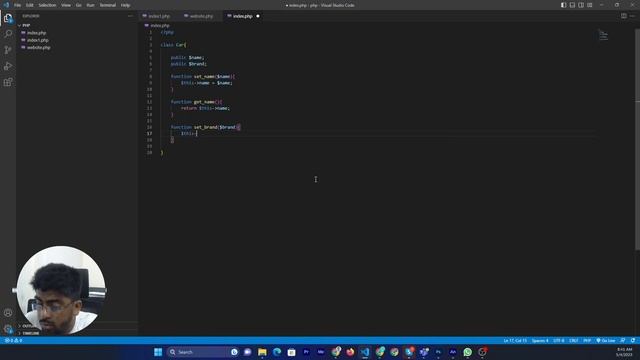The image size is (640, 360).
Task: Click the split editor icon
Action: pos(624,16)
